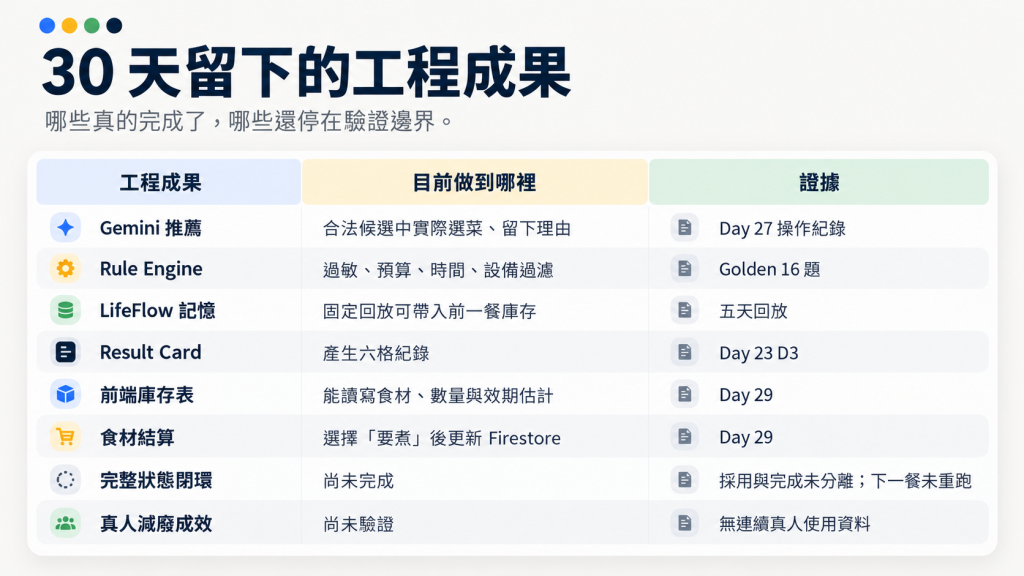Click the database icon beside LifeFlow 記憶
Image resolution: width=1024 pixels, height=576 pixels.
[x=65, y=310]
